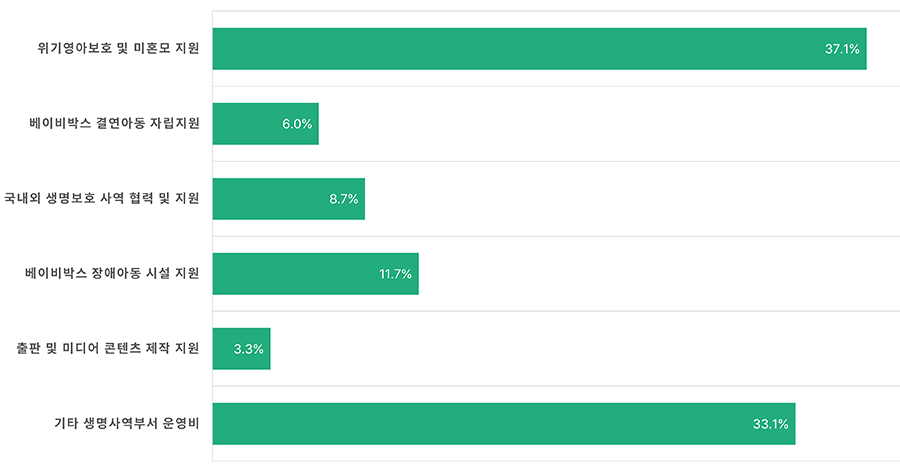Select the 37.1% value label
The image size is (900, 472).
point(842,49)
